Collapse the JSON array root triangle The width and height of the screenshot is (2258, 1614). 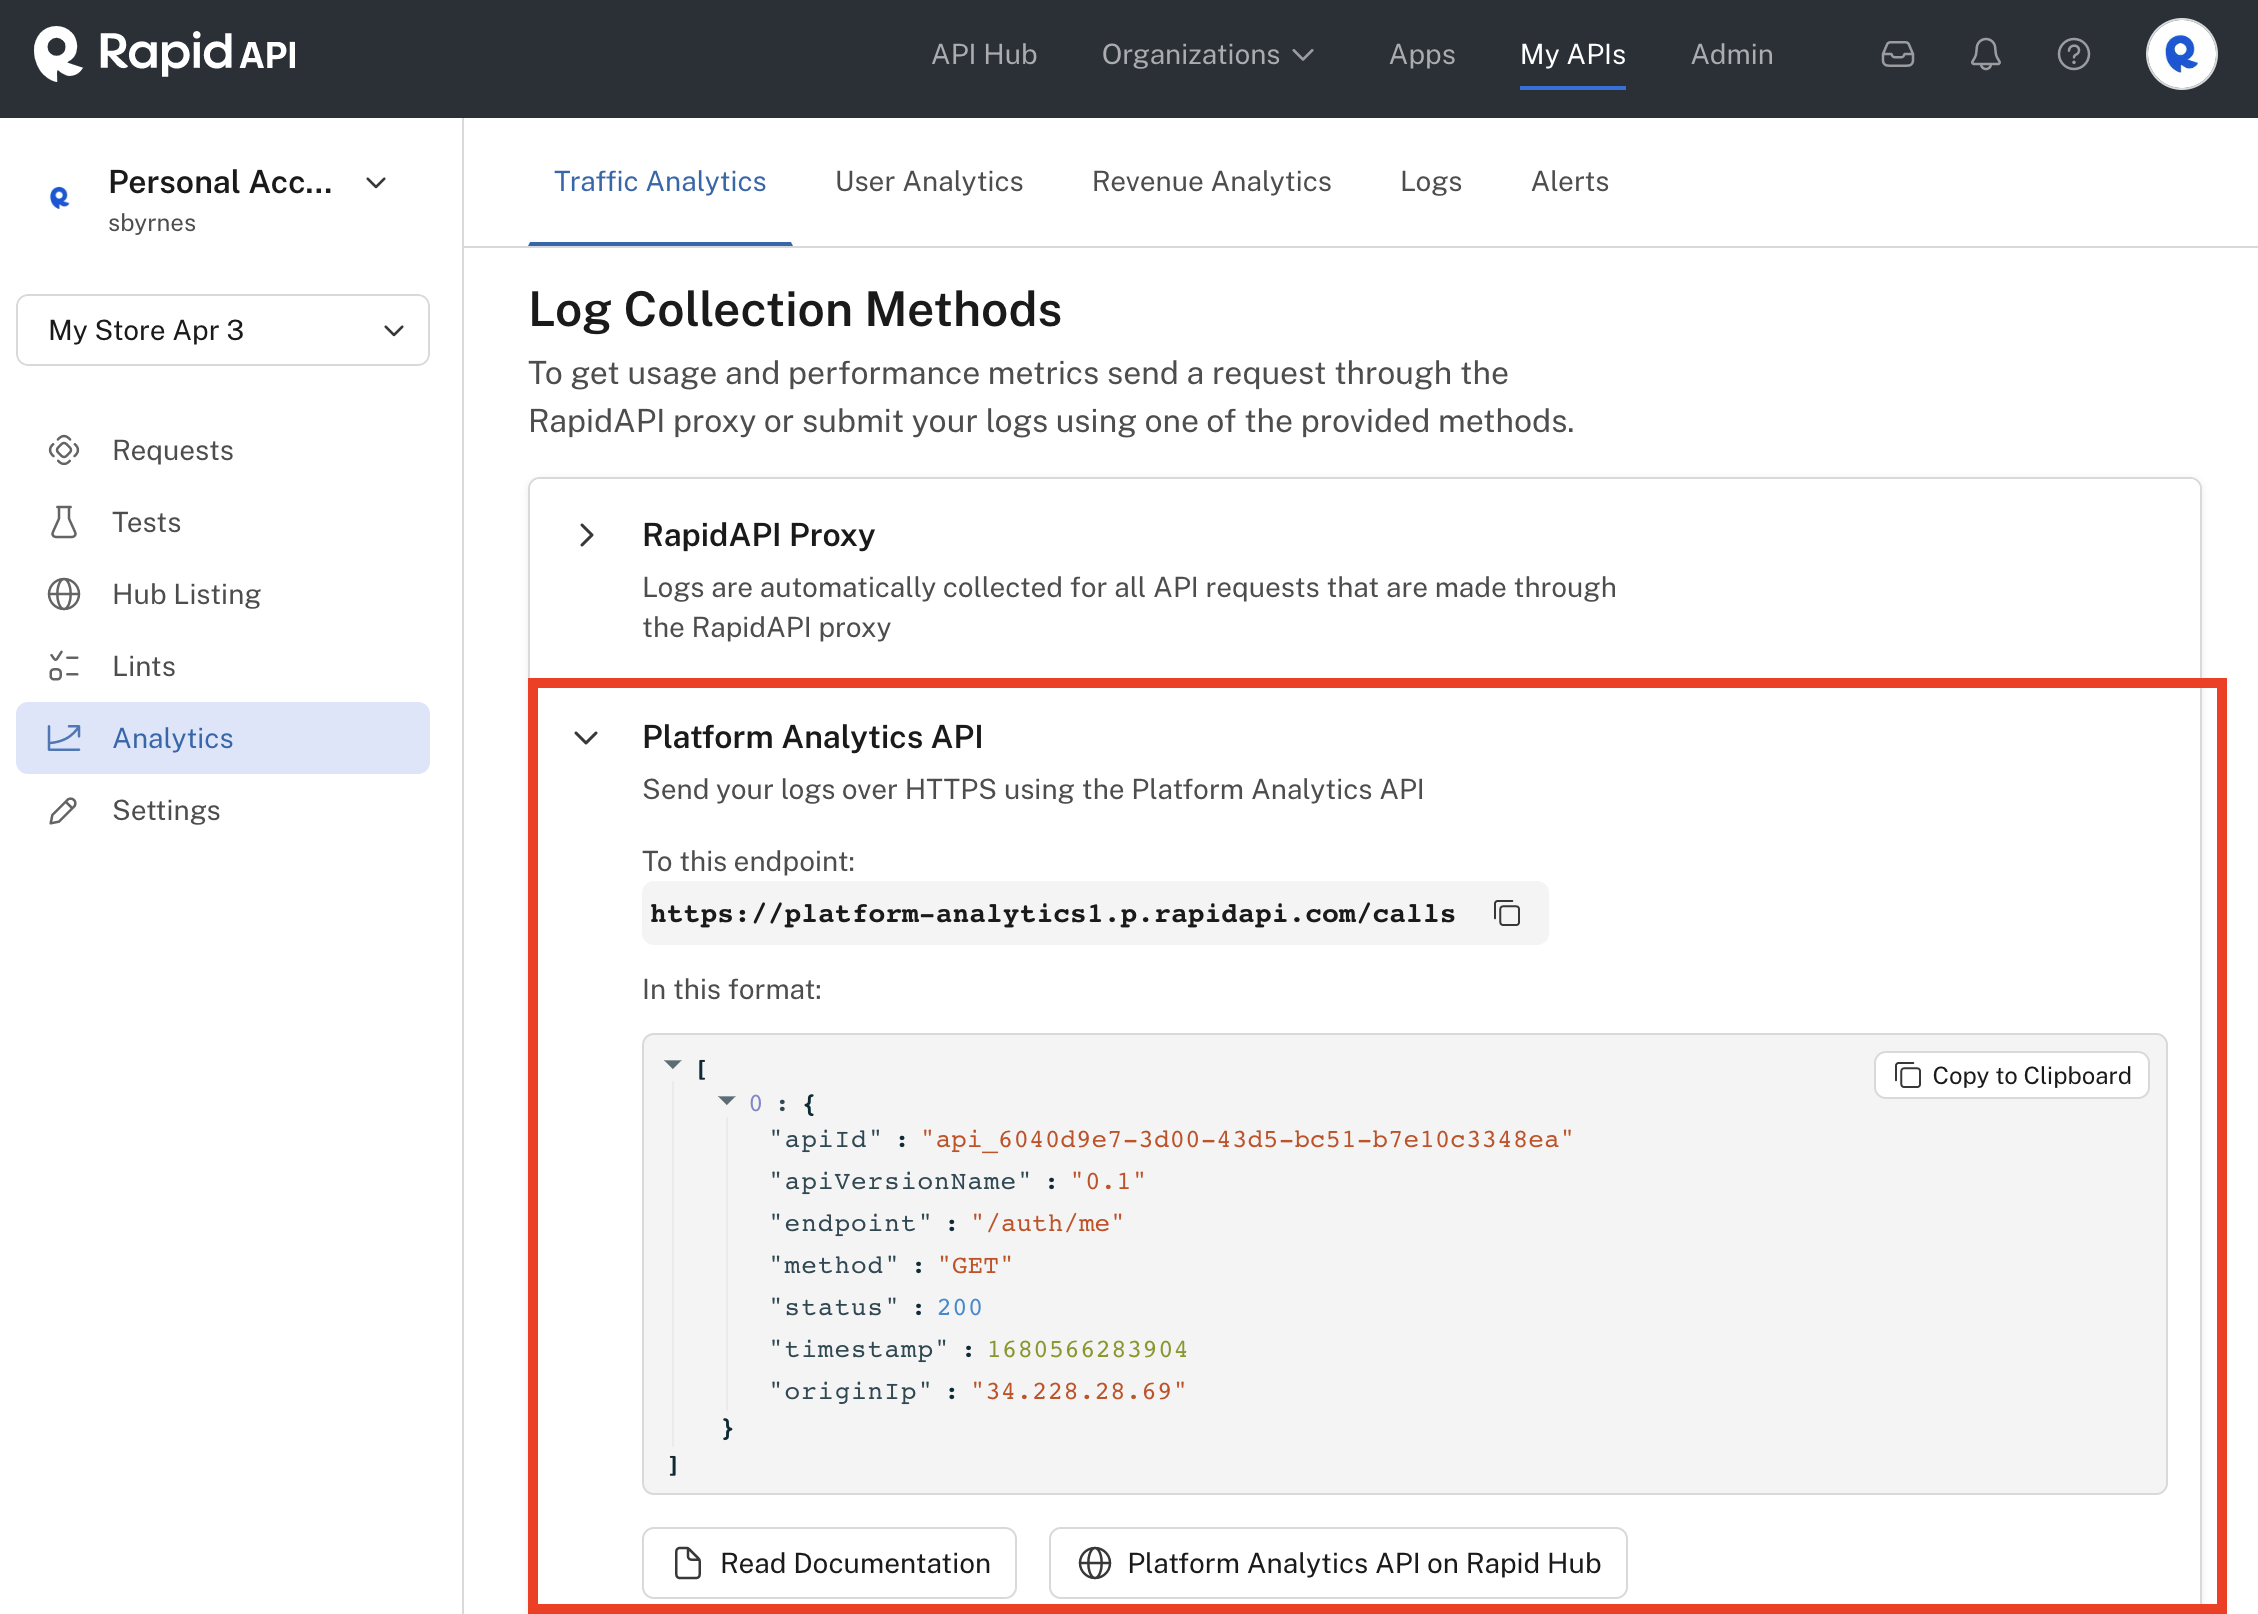pos(673,1065)
